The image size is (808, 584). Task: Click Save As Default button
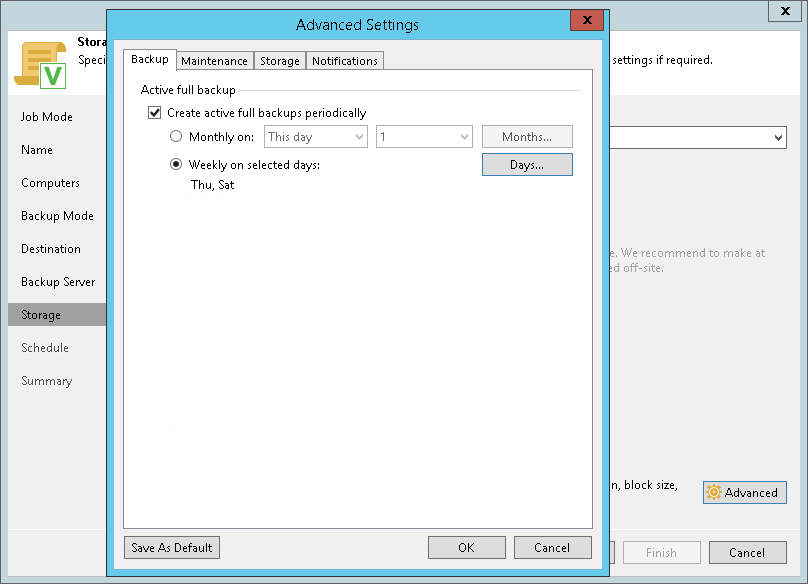pos(172,548)
